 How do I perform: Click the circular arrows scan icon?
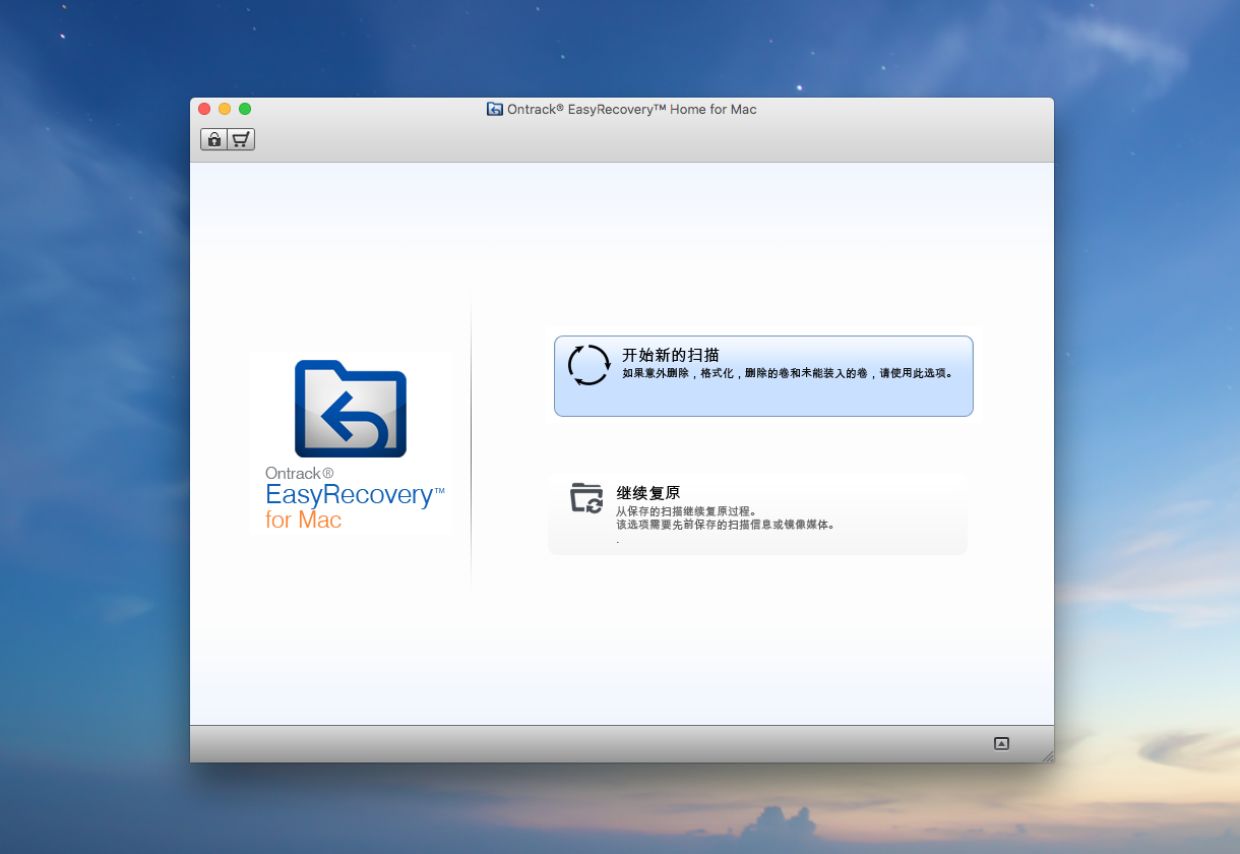coord(588,365)
